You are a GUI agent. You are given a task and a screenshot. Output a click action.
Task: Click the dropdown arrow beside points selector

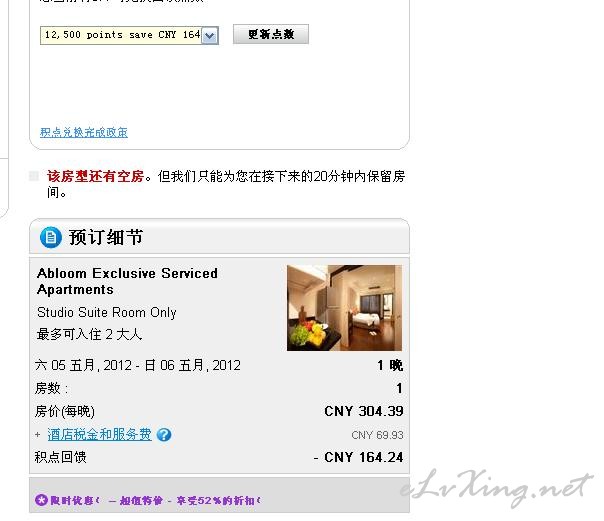click(x=210, y=36)
